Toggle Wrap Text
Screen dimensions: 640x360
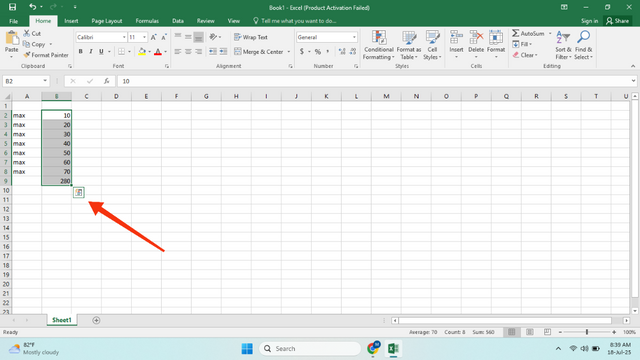click(251, 37)
